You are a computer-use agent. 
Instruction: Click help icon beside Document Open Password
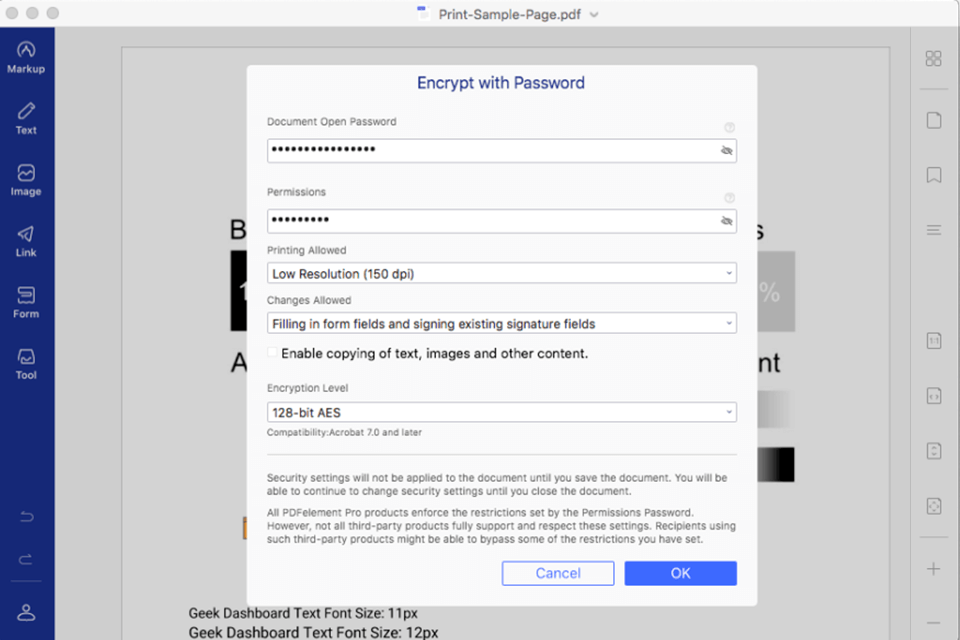[729, 127]
